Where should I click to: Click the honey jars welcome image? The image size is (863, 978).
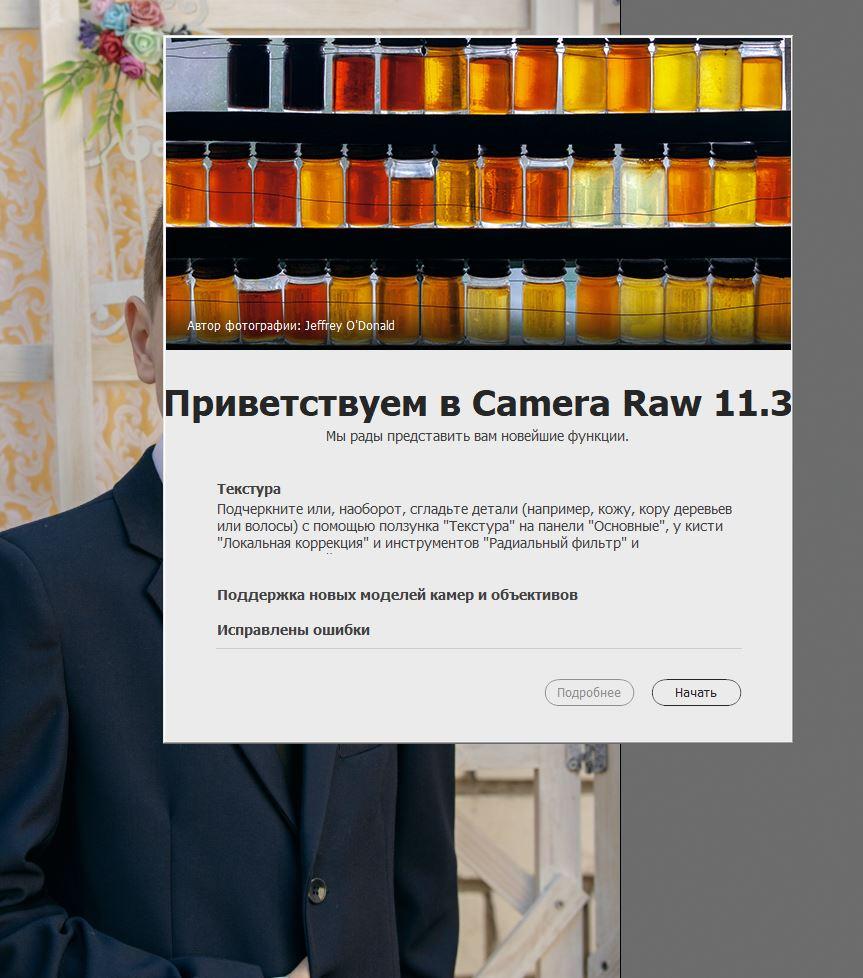tap(478, 193)
